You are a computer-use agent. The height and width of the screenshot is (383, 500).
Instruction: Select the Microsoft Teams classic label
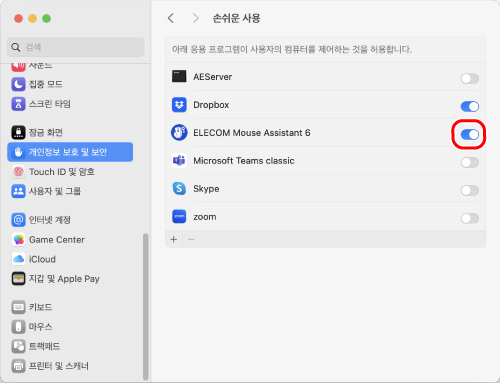(x=244, y=161)
